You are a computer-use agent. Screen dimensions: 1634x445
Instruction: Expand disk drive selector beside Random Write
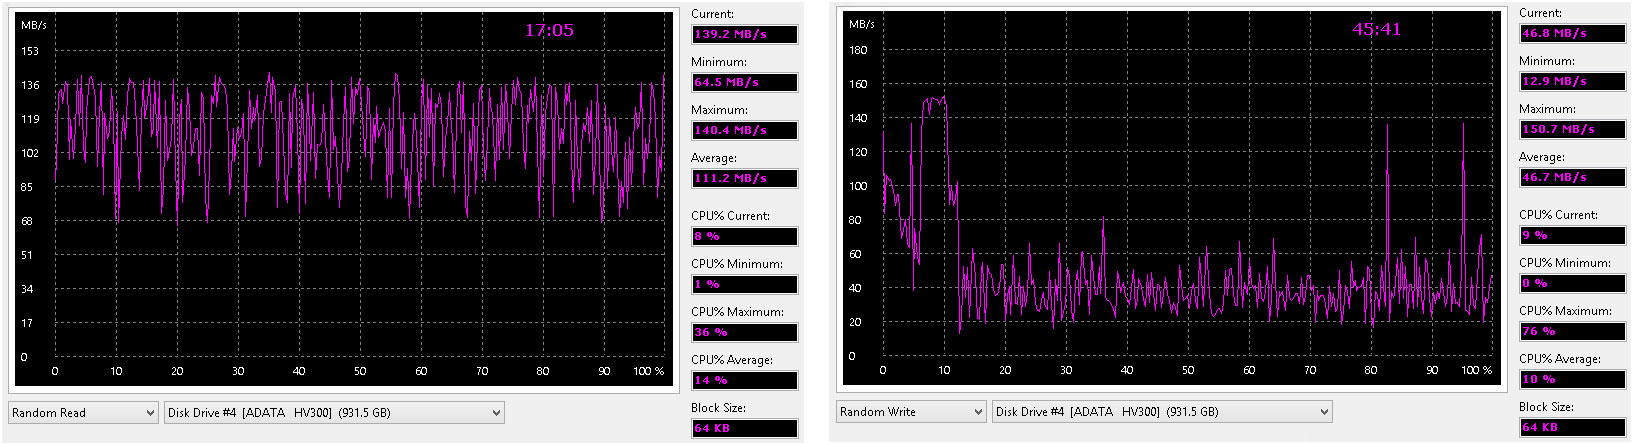[x=1162, y=412]
